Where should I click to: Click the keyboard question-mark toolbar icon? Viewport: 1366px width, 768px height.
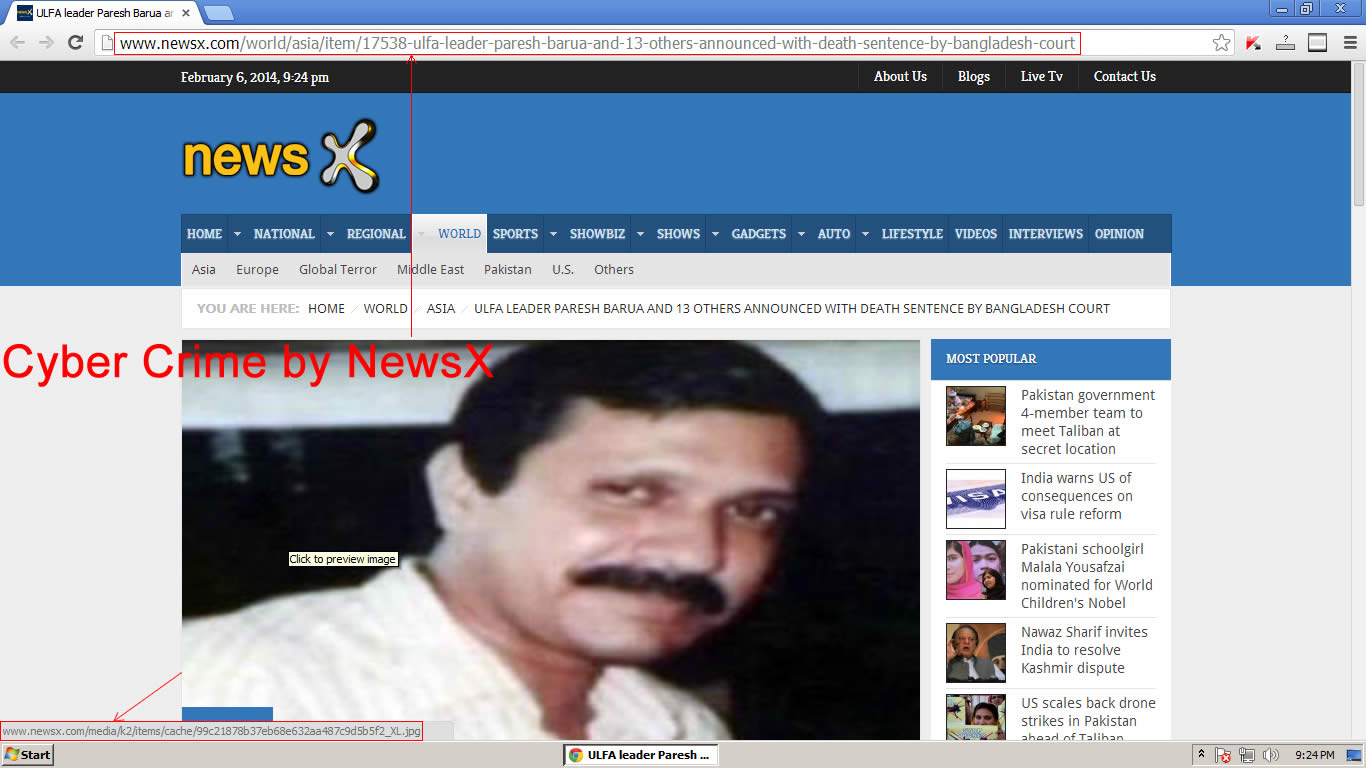1285,43
